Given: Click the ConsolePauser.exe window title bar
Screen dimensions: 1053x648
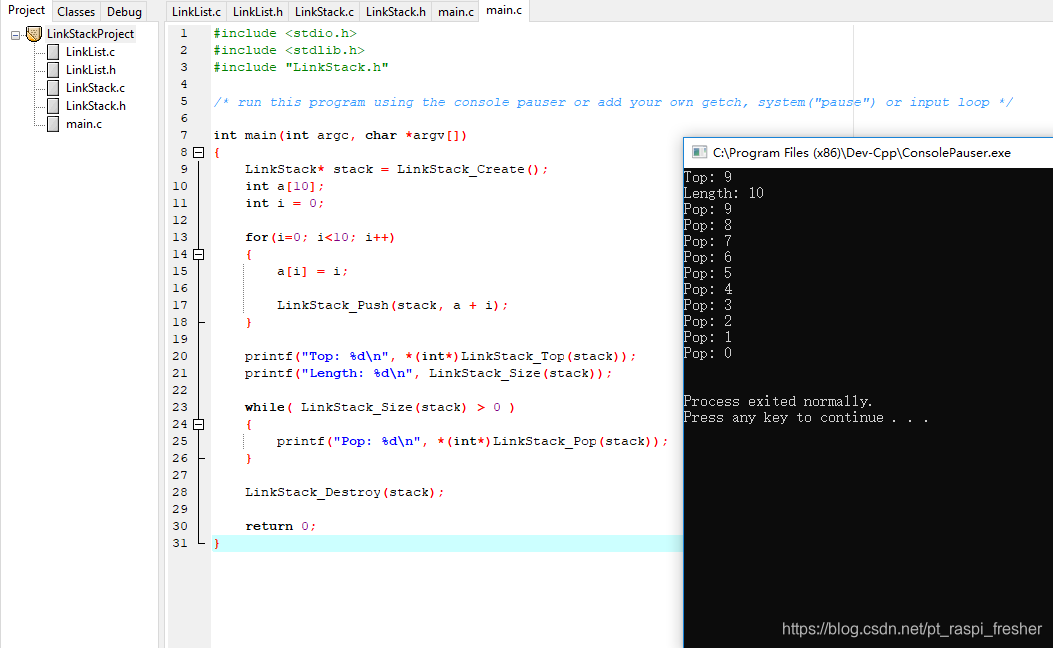Looking at the screenshot, I should point(868,152).
